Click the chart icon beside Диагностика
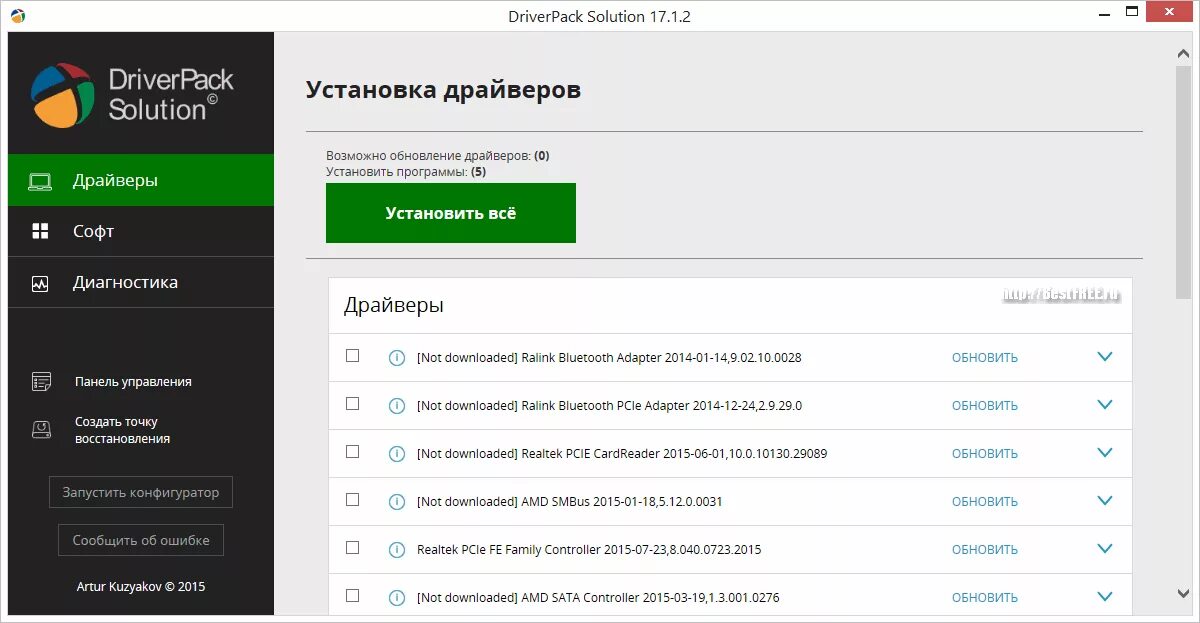This screenshot has height=623, width=1200. point(40,283)
